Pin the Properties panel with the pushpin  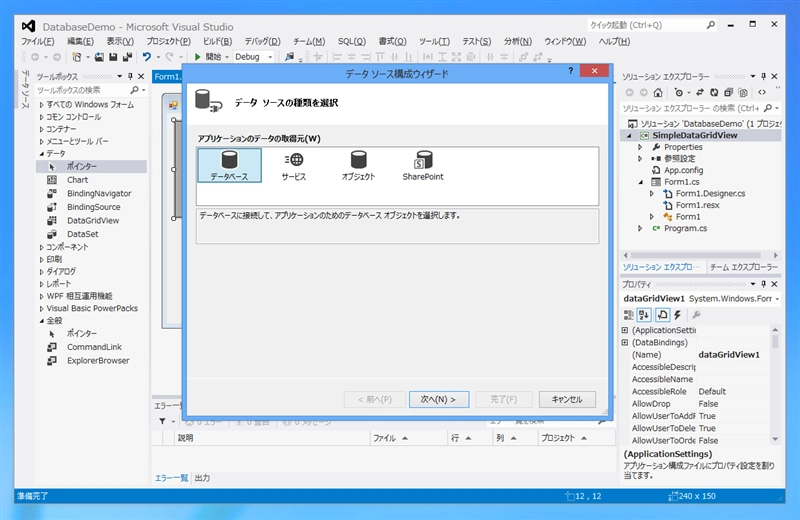[763, 284]
